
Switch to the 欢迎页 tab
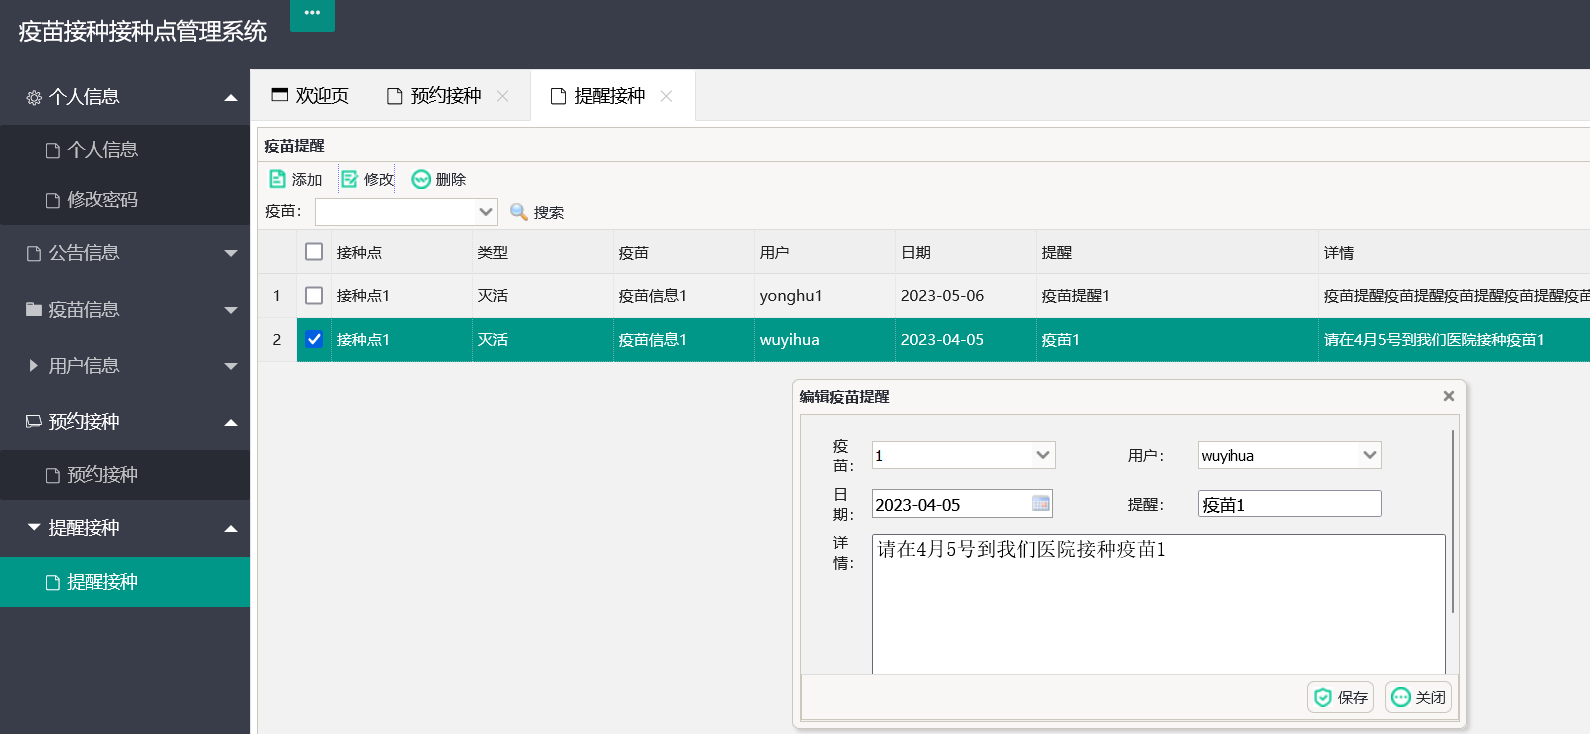pos(310,96)
